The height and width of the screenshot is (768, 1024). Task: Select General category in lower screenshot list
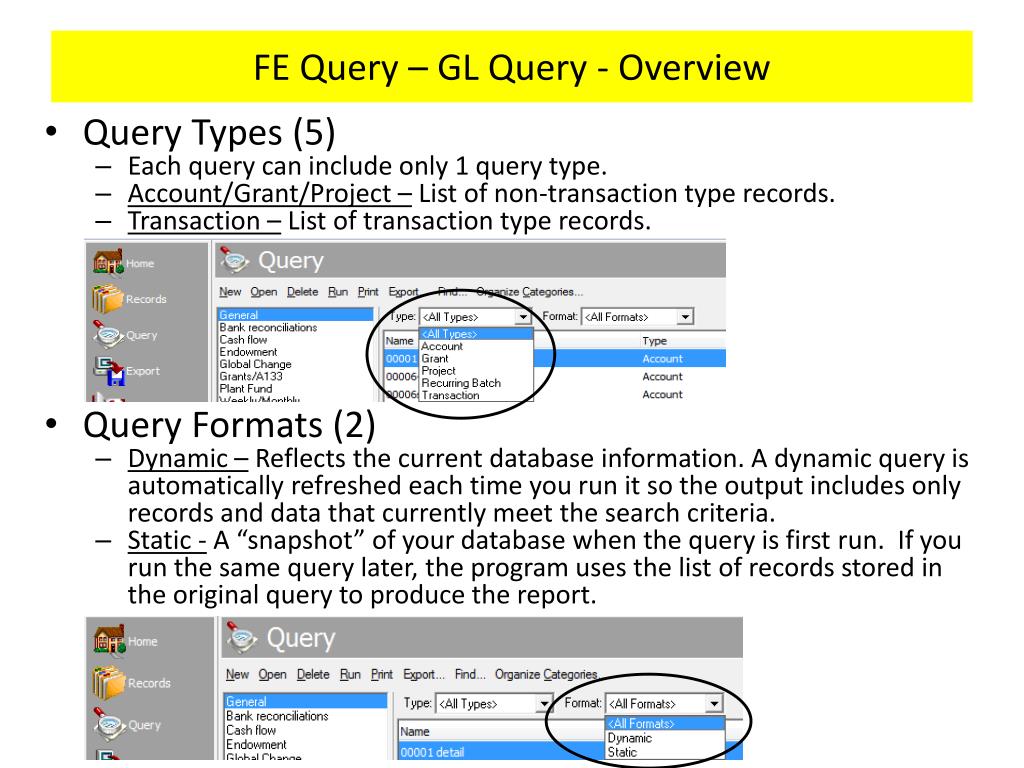[x=305, y=701]
